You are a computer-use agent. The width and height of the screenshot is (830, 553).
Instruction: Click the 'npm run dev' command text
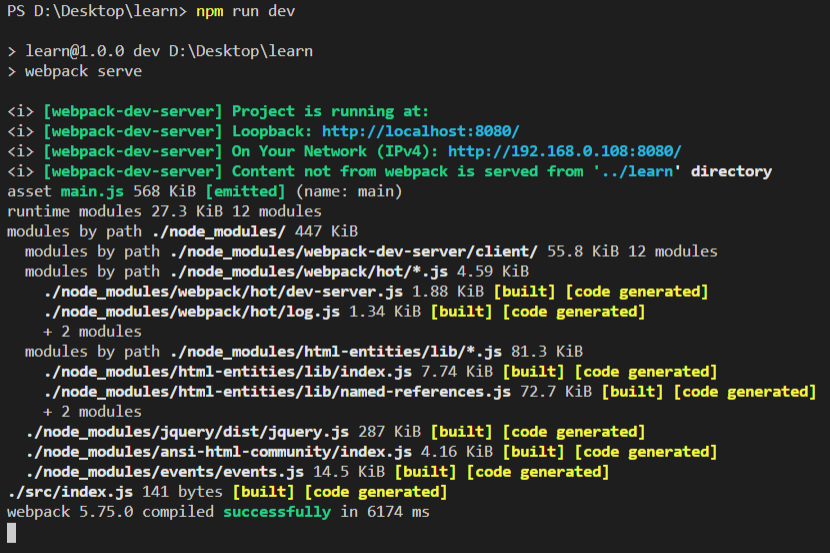tap(246, 11)
